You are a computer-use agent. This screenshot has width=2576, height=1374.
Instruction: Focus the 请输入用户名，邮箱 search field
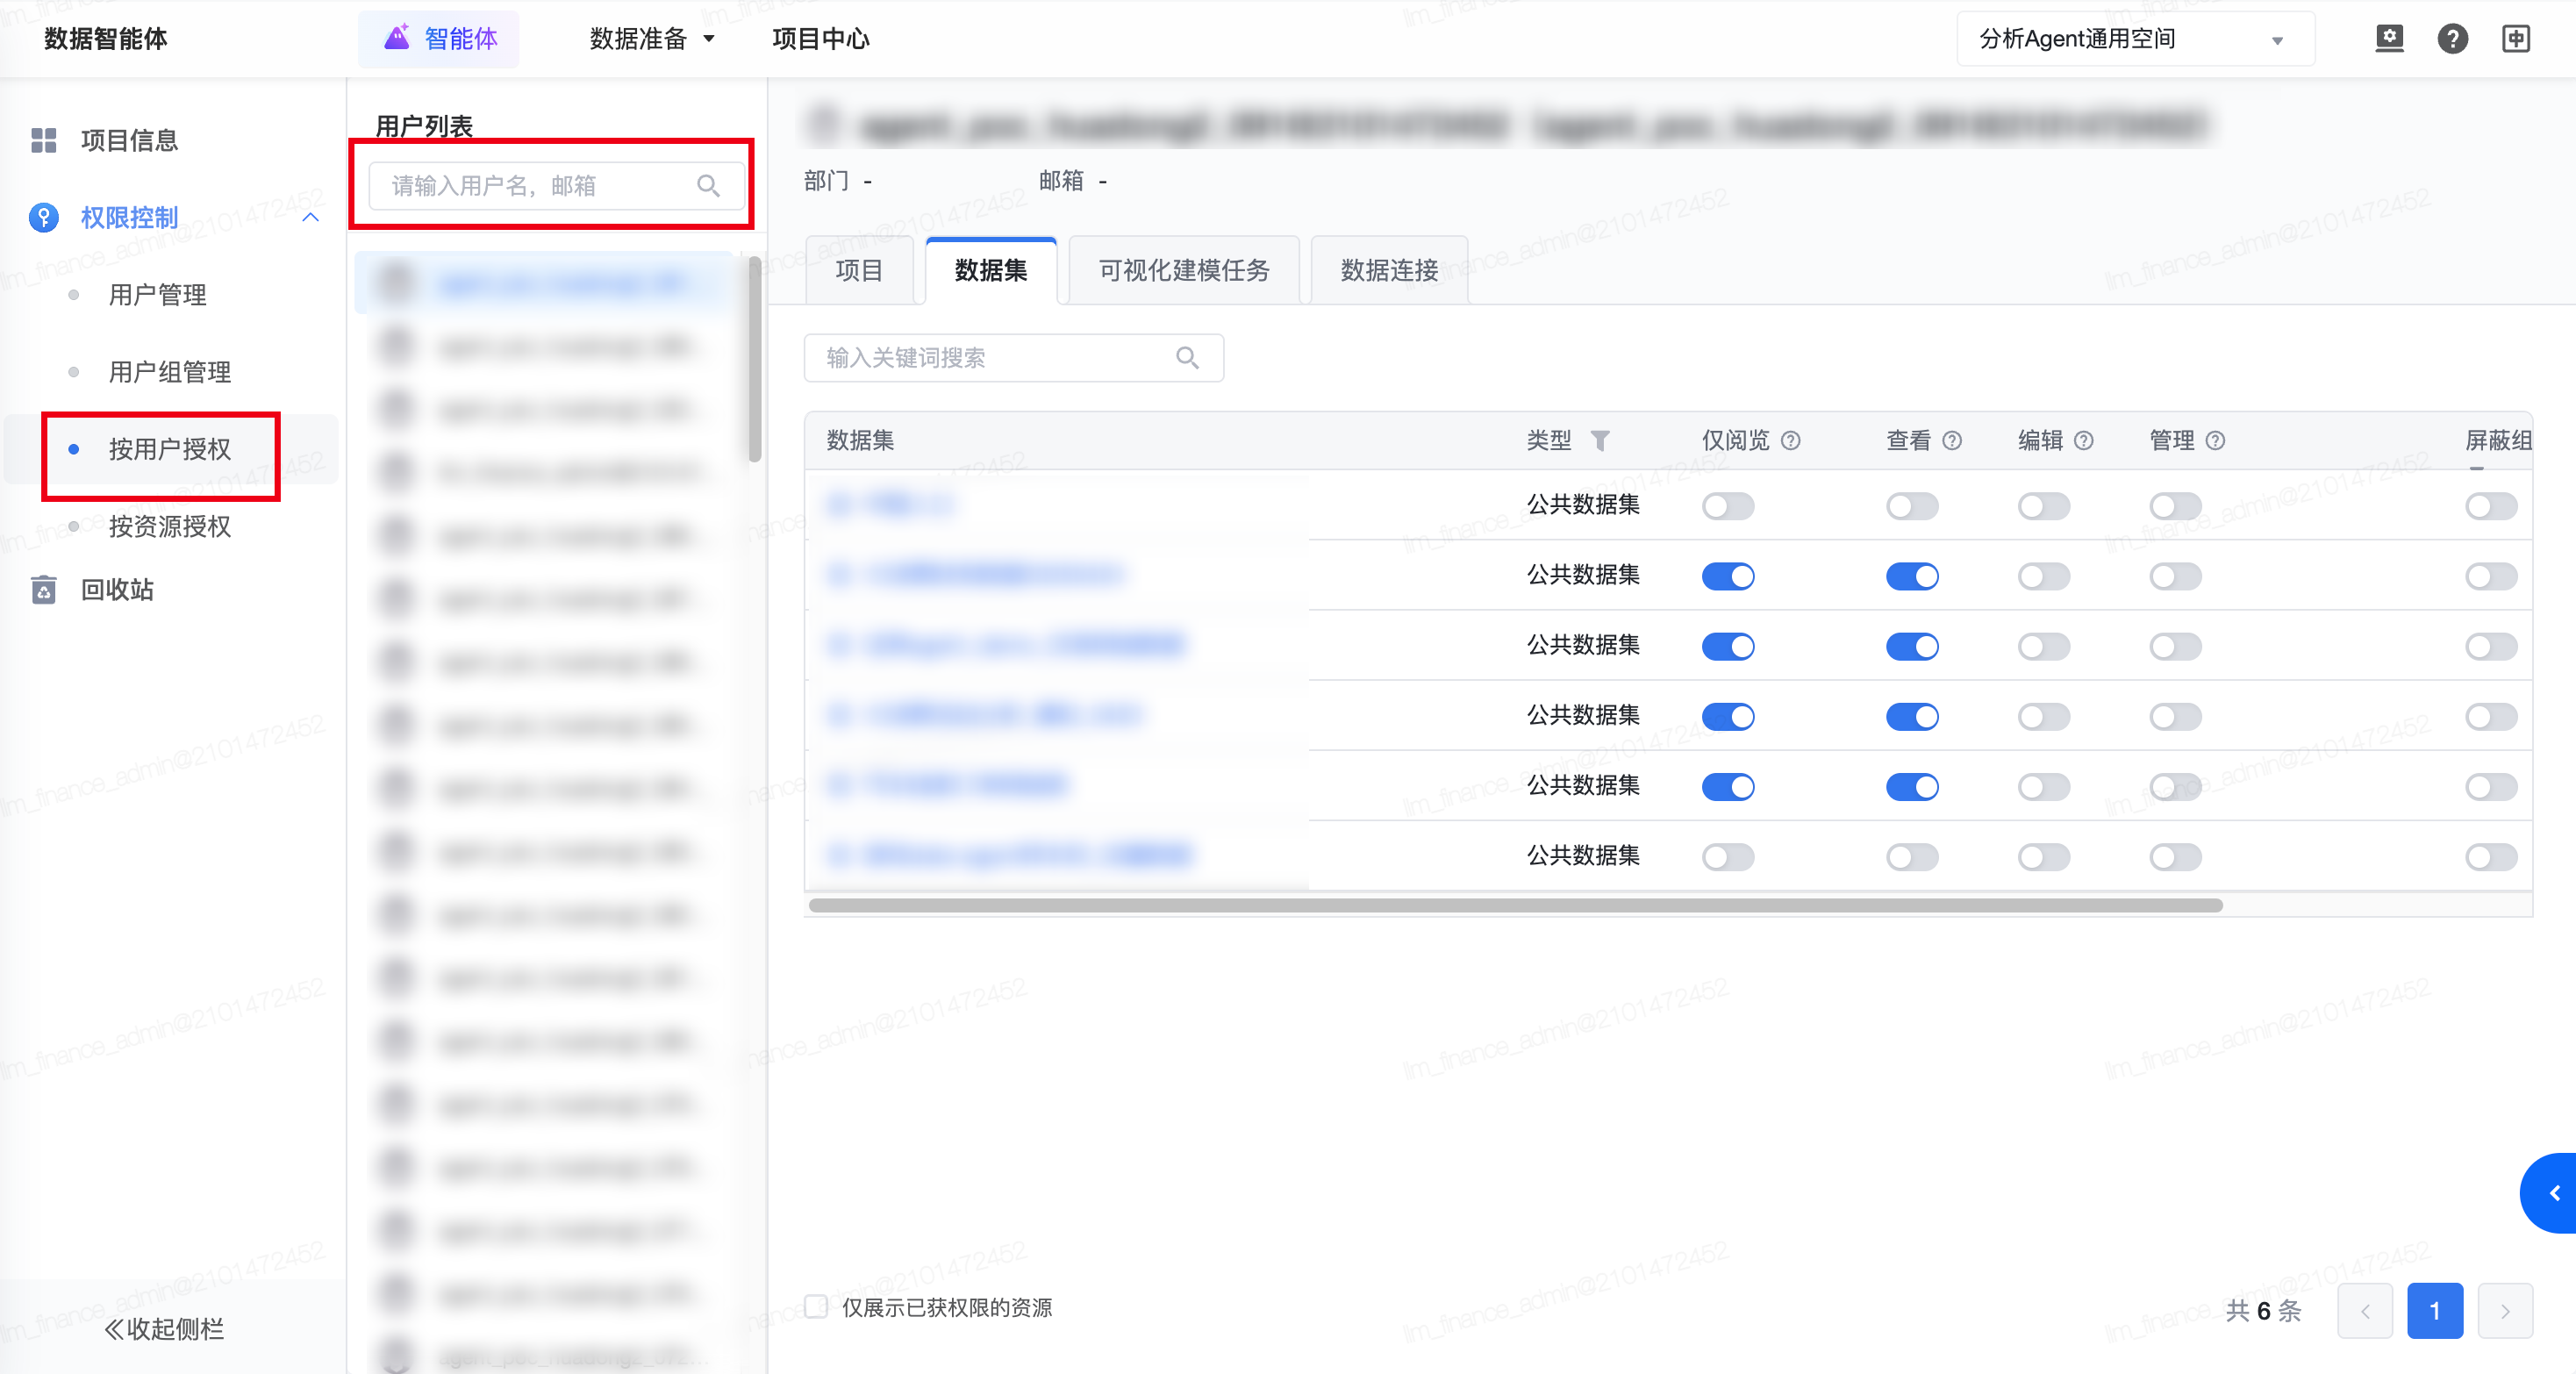(x=557, y=186)
